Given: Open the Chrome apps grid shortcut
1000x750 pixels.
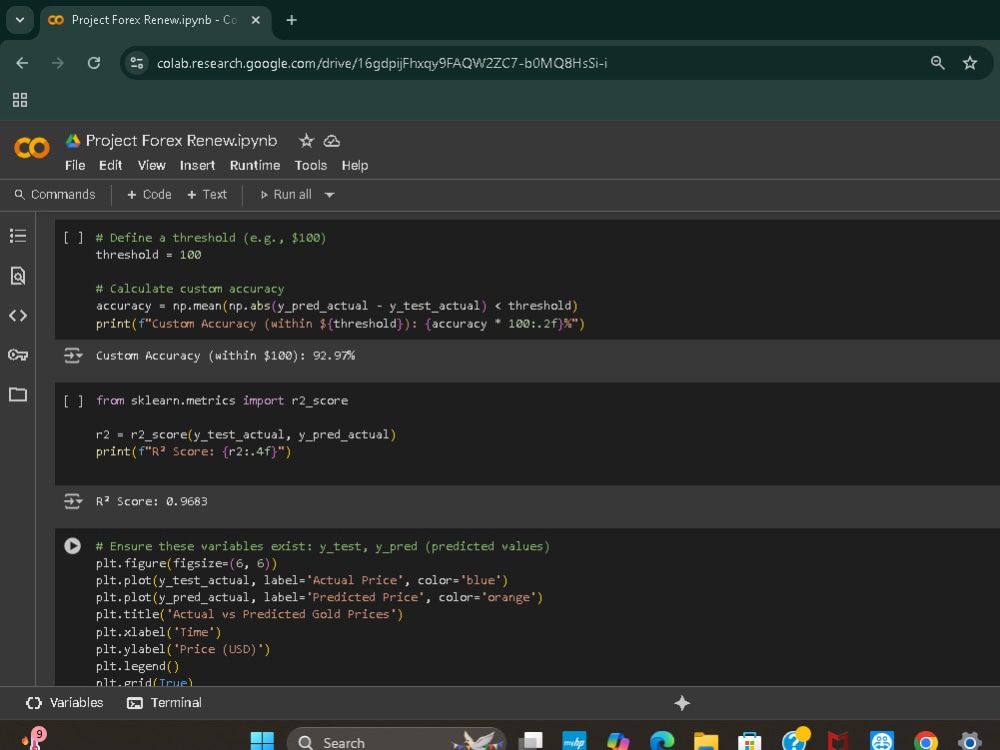Looking at the screenshot, I should [20, 99].
